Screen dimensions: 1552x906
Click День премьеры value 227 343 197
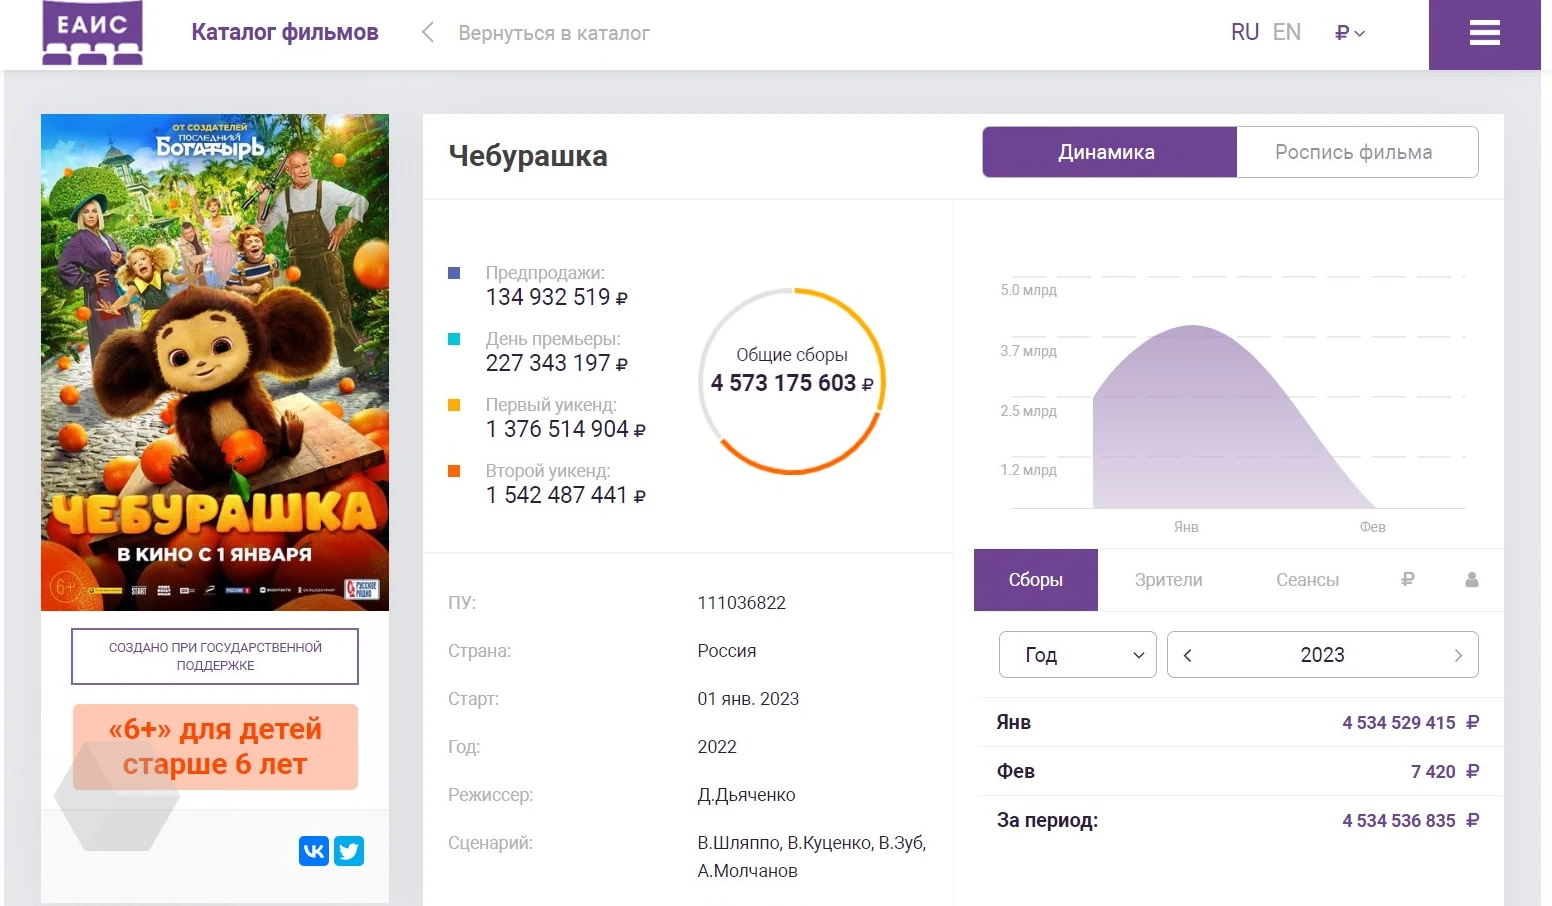coord(556,363)
